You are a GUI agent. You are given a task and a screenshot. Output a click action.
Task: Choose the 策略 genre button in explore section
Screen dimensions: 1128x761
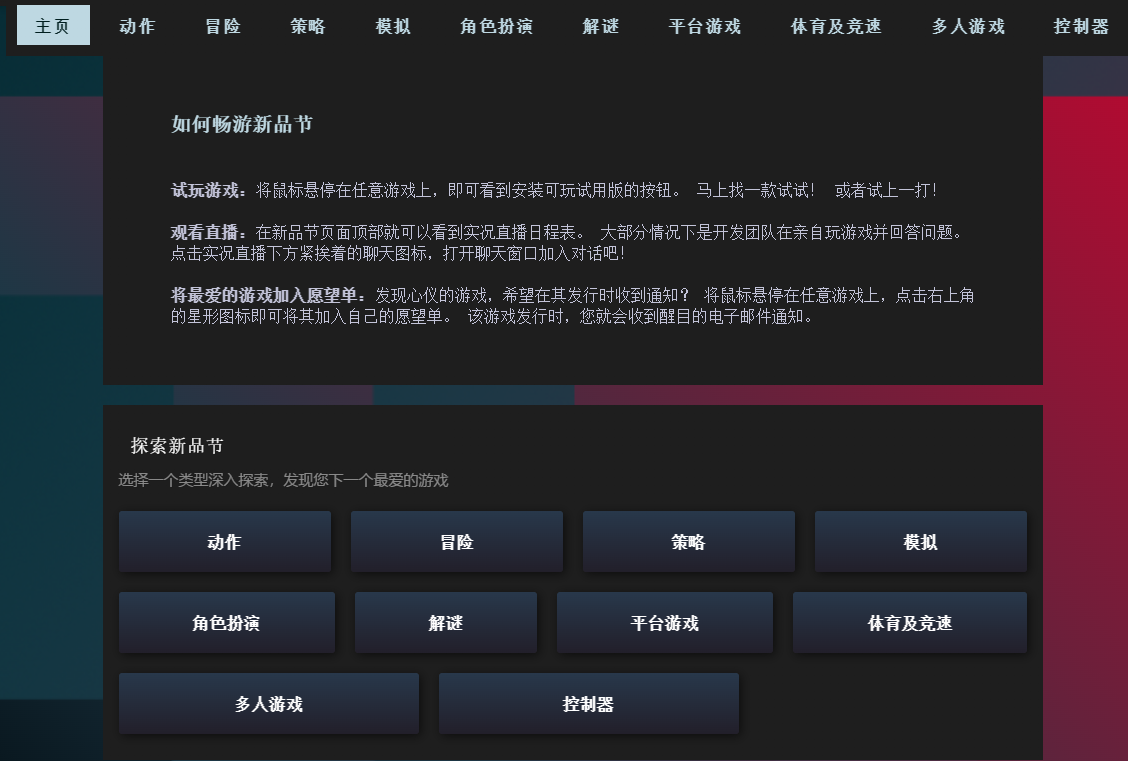tap(688, 542)
